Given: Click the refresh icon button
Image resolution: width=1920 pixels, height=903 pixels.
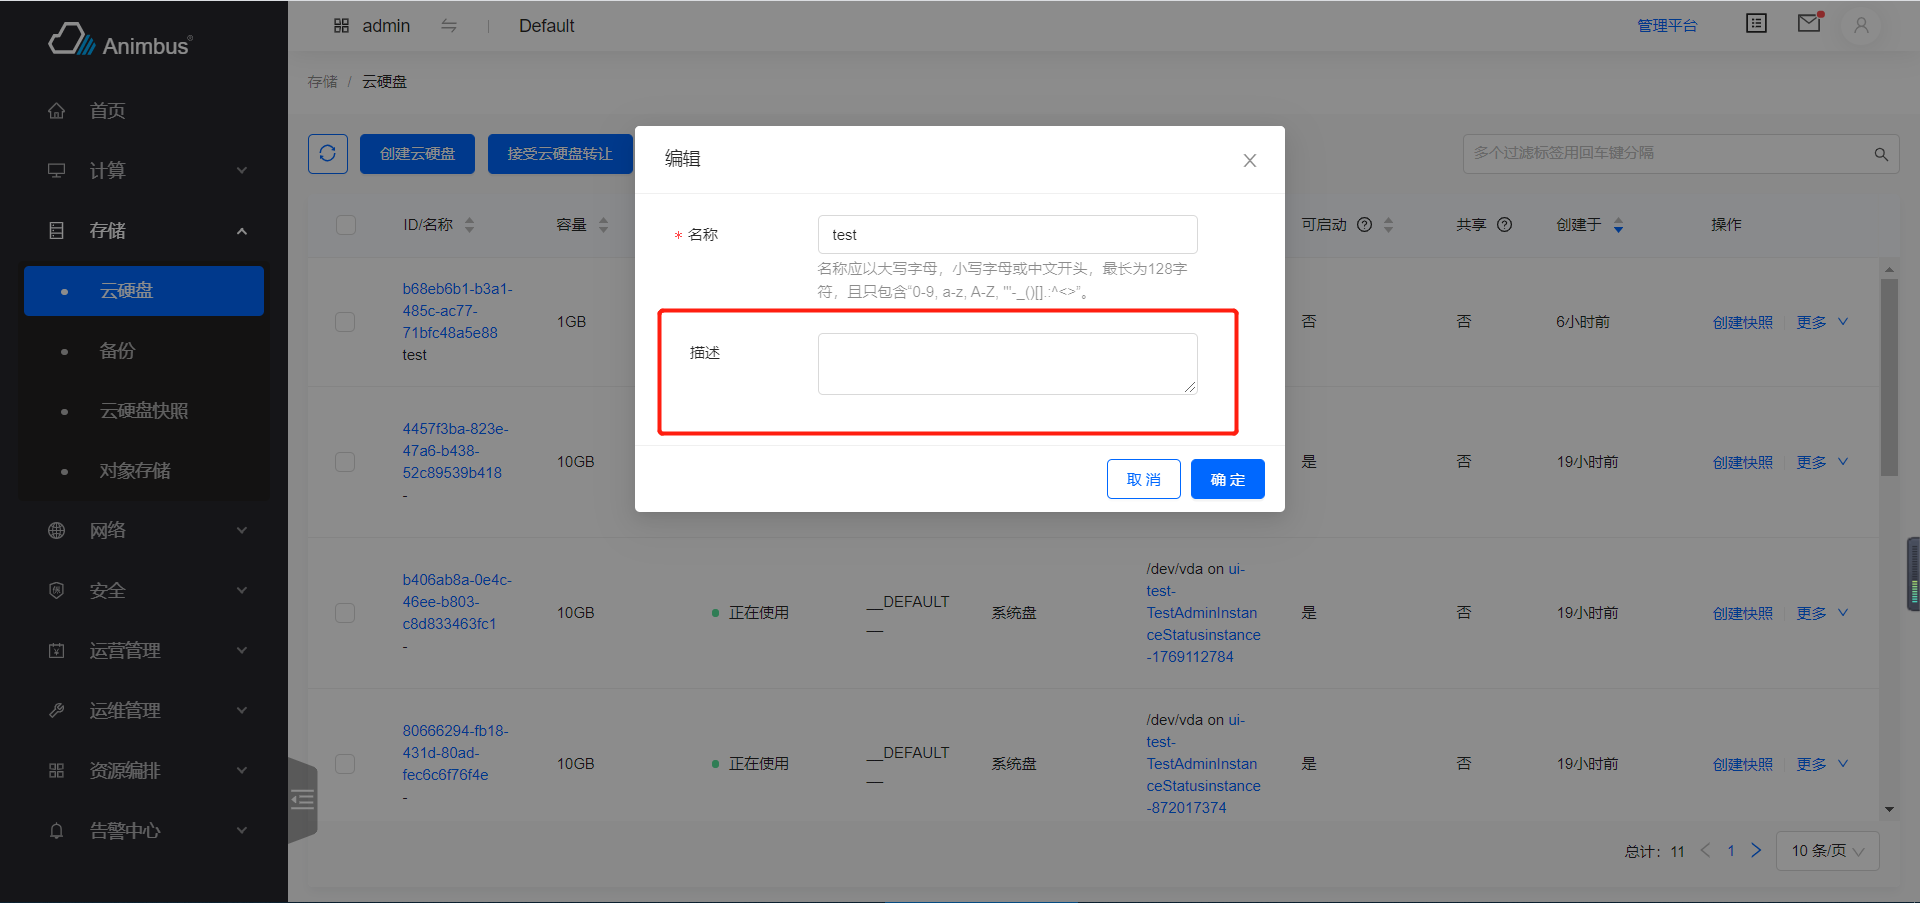Looking at the screenshot, I should [x=327, y=154].
